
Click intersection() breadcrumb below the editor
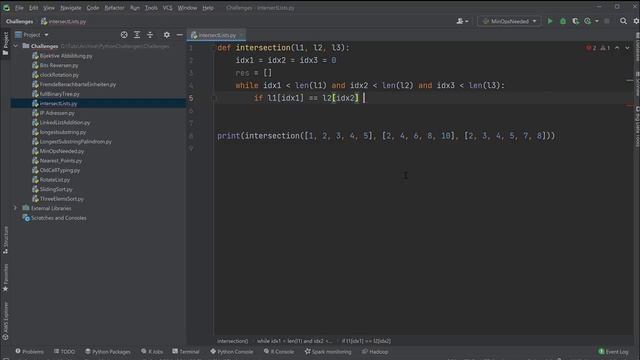[232, 341]
